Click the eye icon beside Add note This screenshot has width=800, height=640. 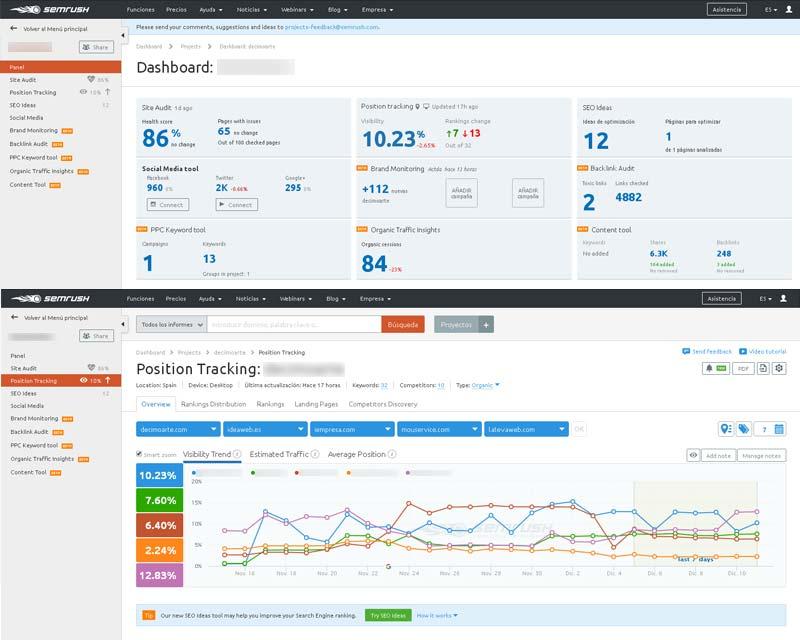click(x=692, y=455)
